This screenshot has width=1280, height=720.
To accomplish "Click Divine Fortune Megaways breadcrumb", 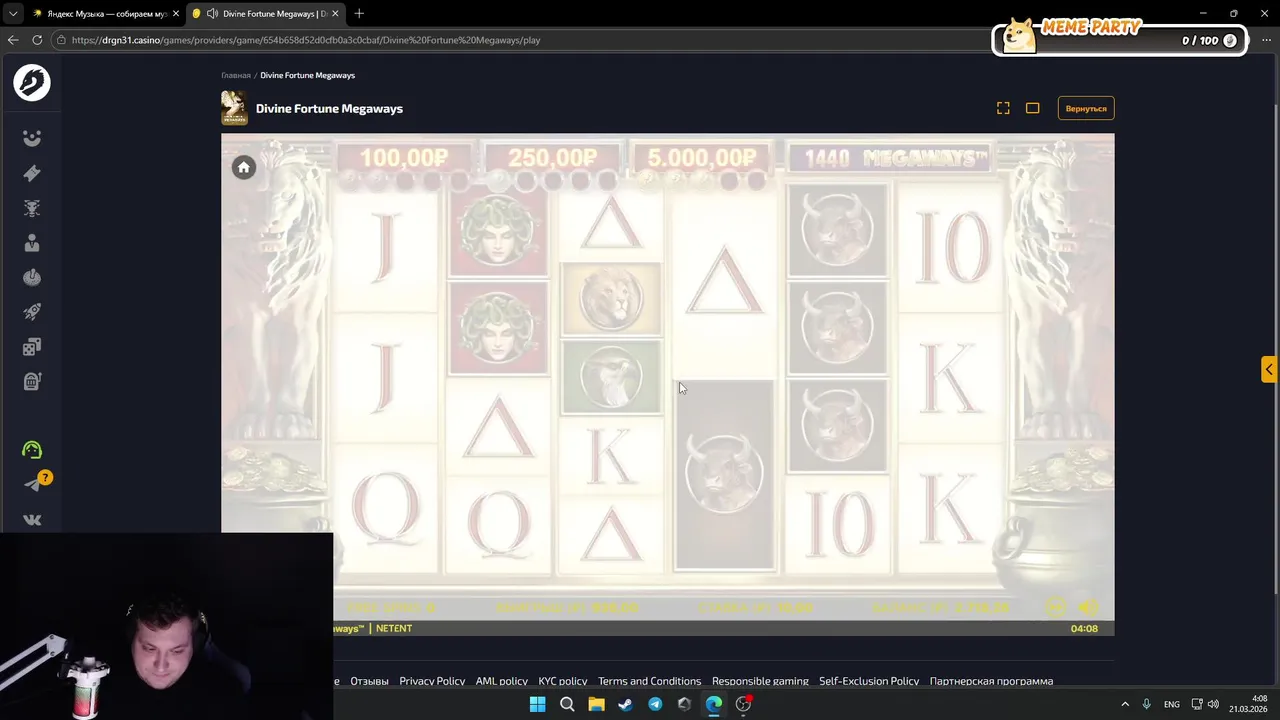I will coord(307,75).
